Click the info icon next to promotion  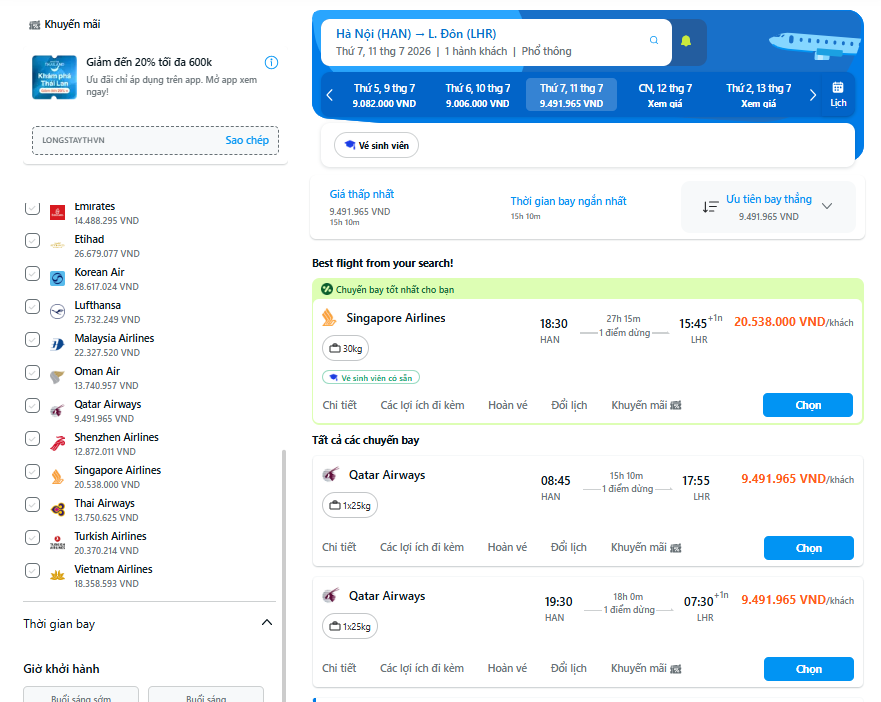pyautogui.click(x=271, y=62)
